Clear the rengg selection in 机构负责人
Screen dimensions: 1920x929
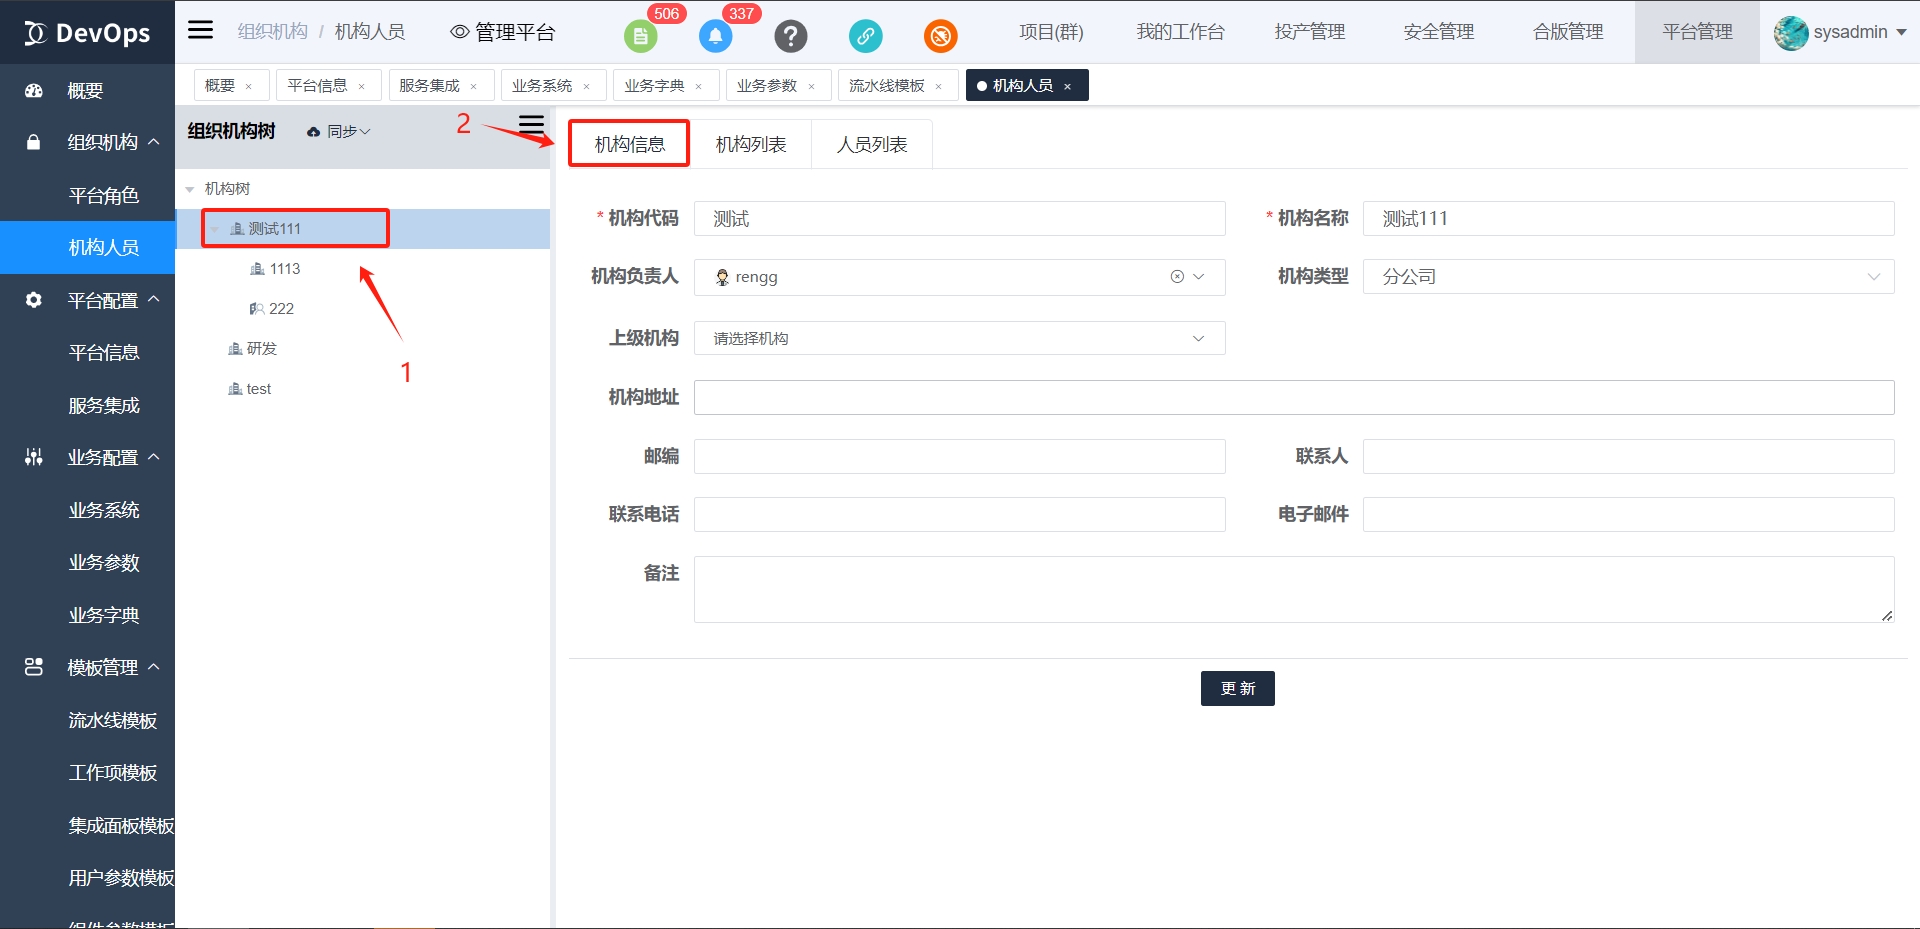[1177, 277]
